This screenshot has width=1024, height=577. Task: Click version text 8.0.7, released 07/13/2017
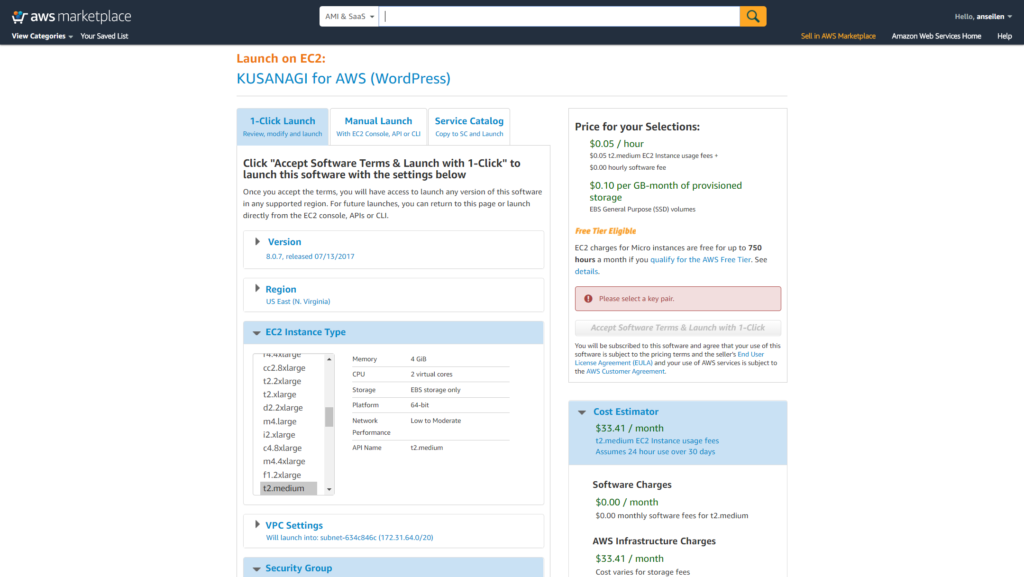coord(310,257)
